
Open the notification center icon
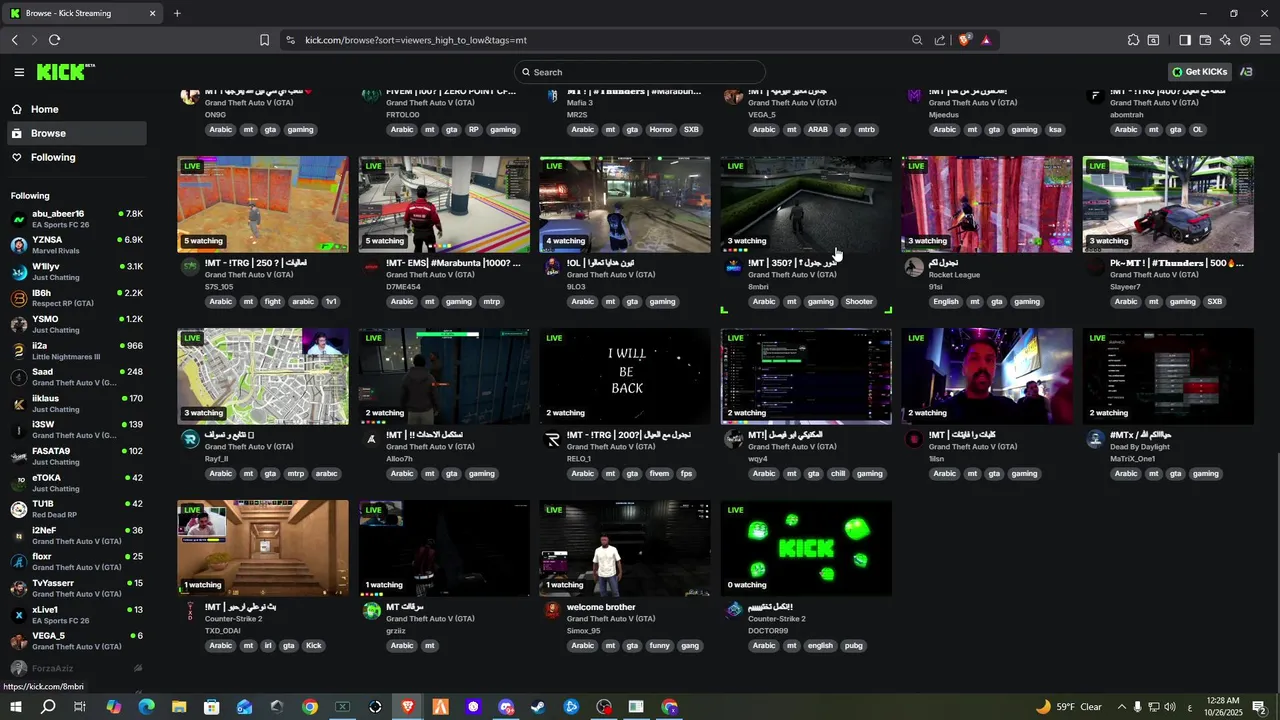coord(1259,707)
